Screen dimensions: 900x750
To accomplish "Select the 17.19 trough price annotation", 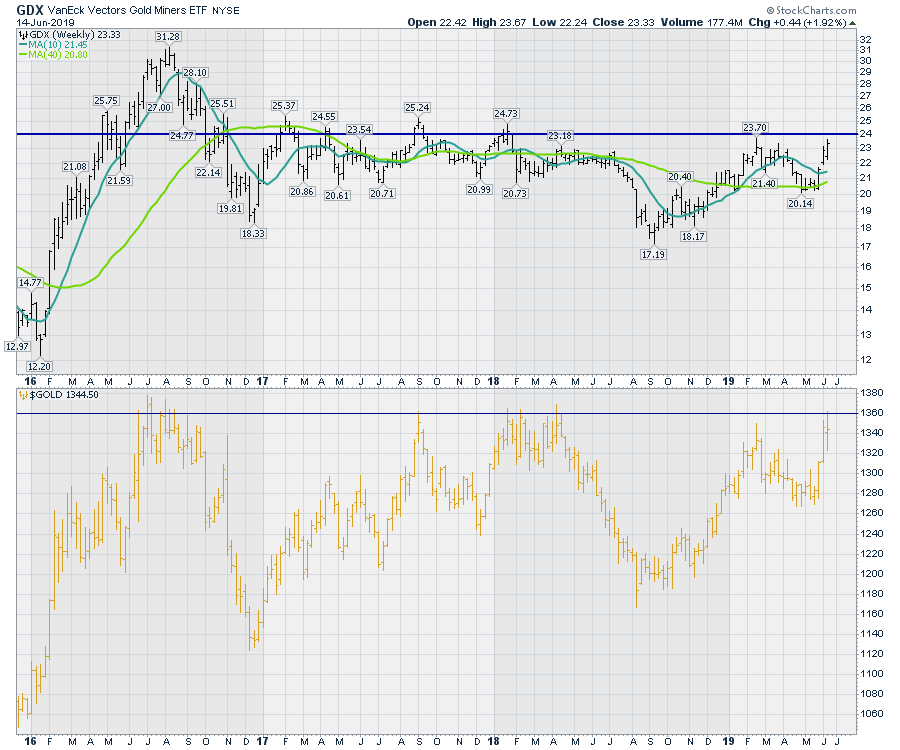I will point(652,255).
